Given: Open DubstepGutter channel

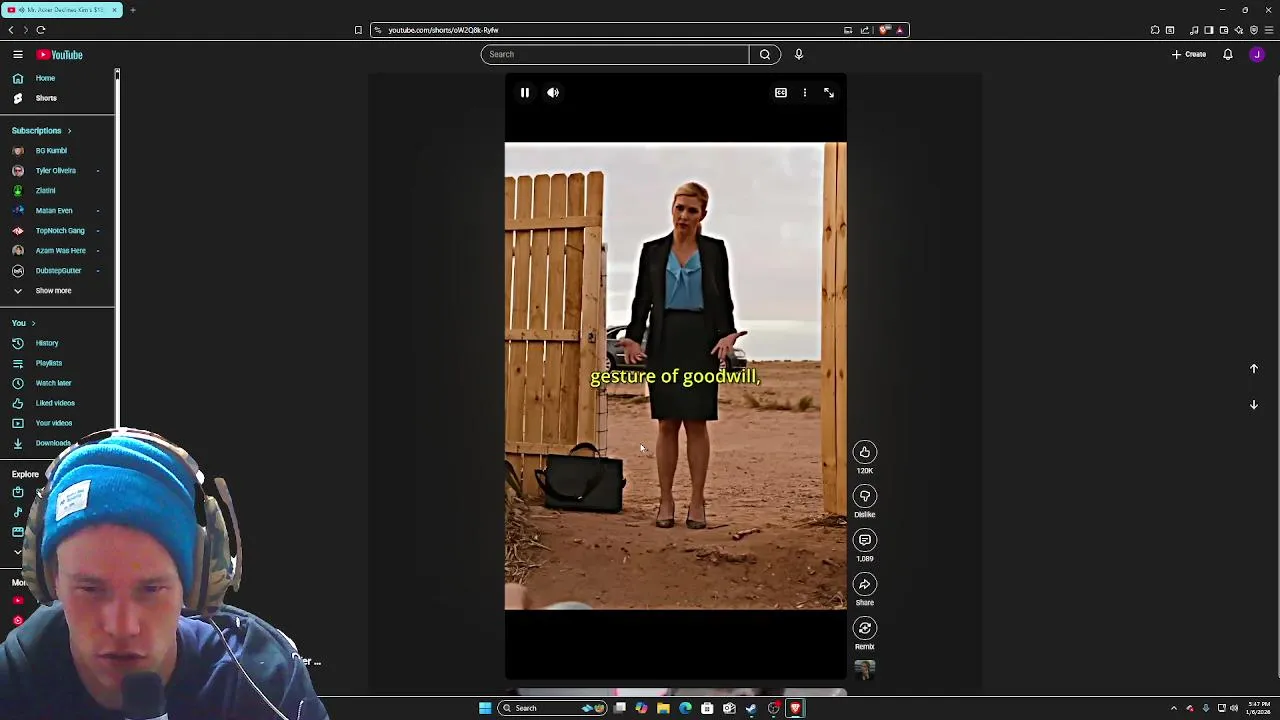Looking at the screenshot, I should [58, 270].
